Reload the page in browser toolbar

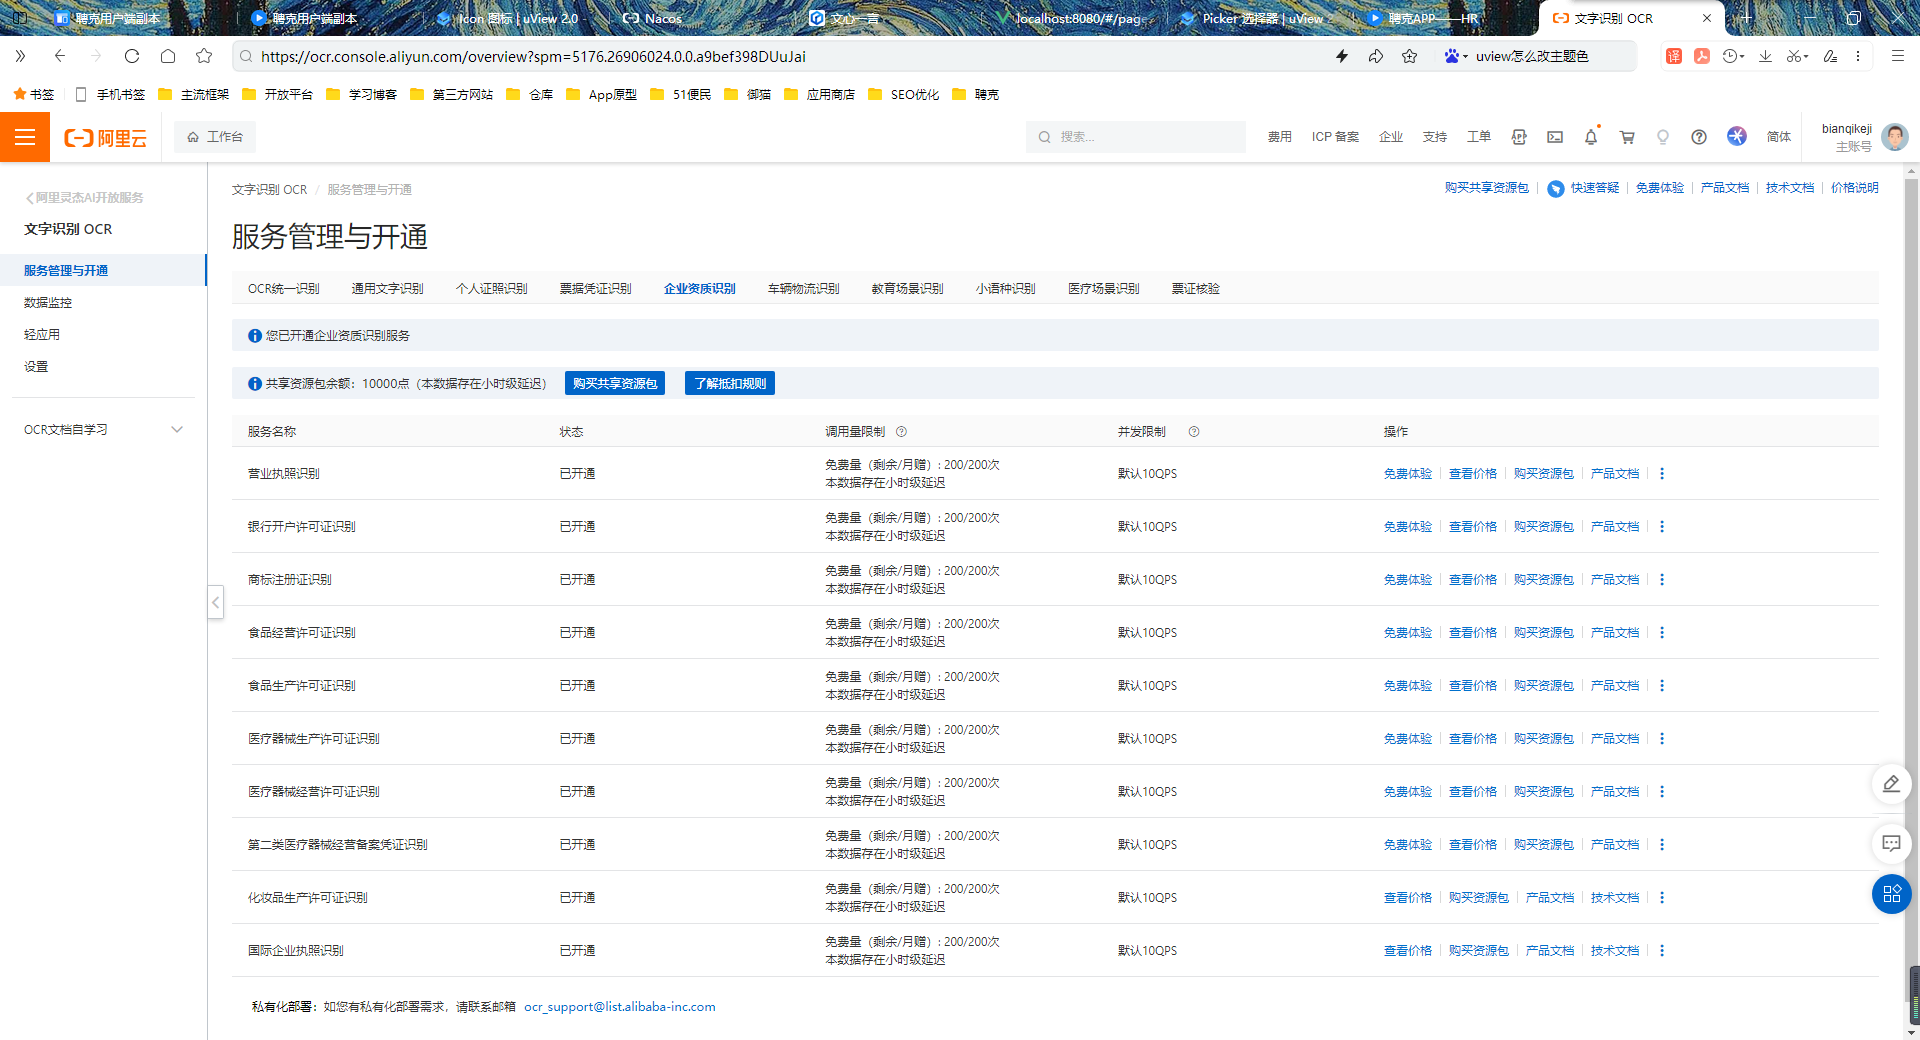click(132, 56)
